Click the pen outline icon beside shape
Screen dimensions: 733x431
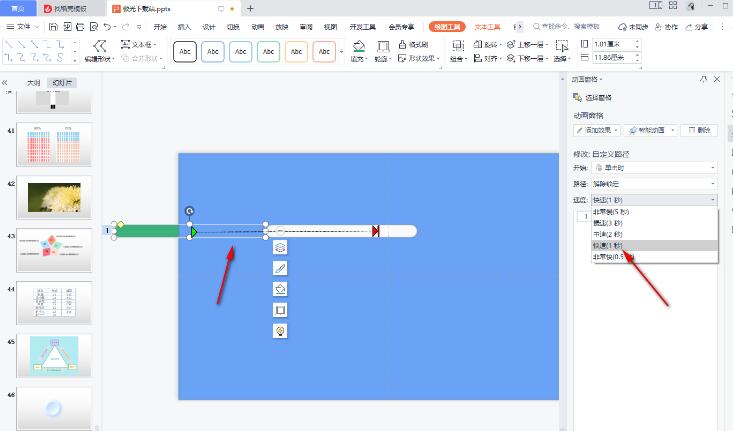(281, 268)
